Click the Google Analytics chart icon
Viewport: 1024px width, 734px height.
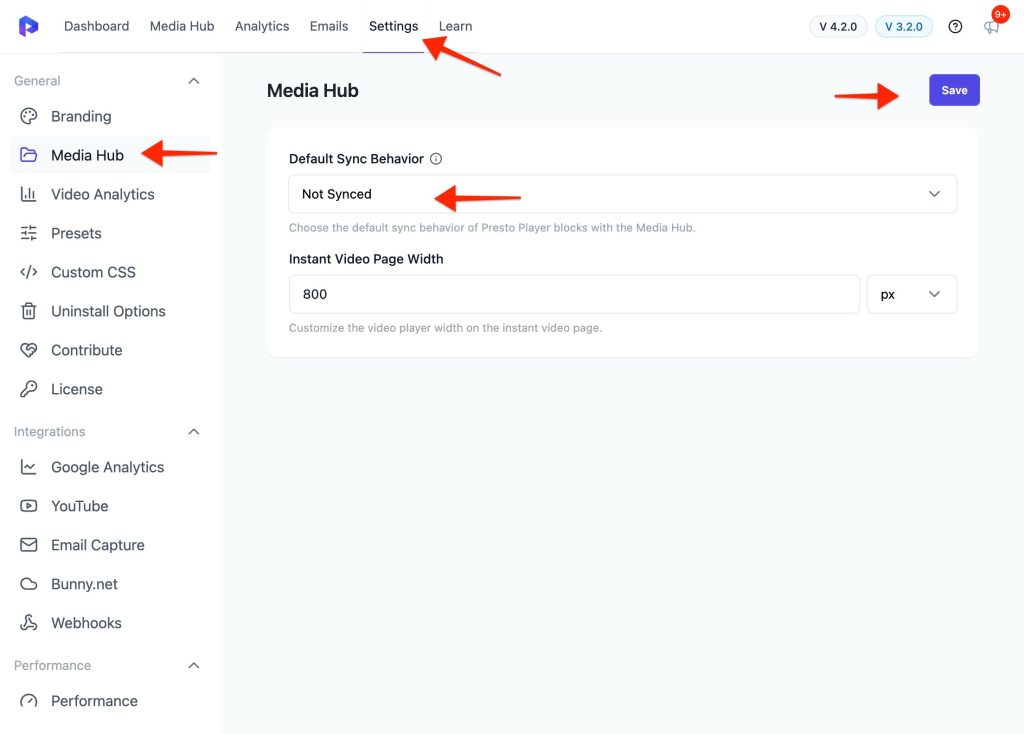click(x=29, y=467)
